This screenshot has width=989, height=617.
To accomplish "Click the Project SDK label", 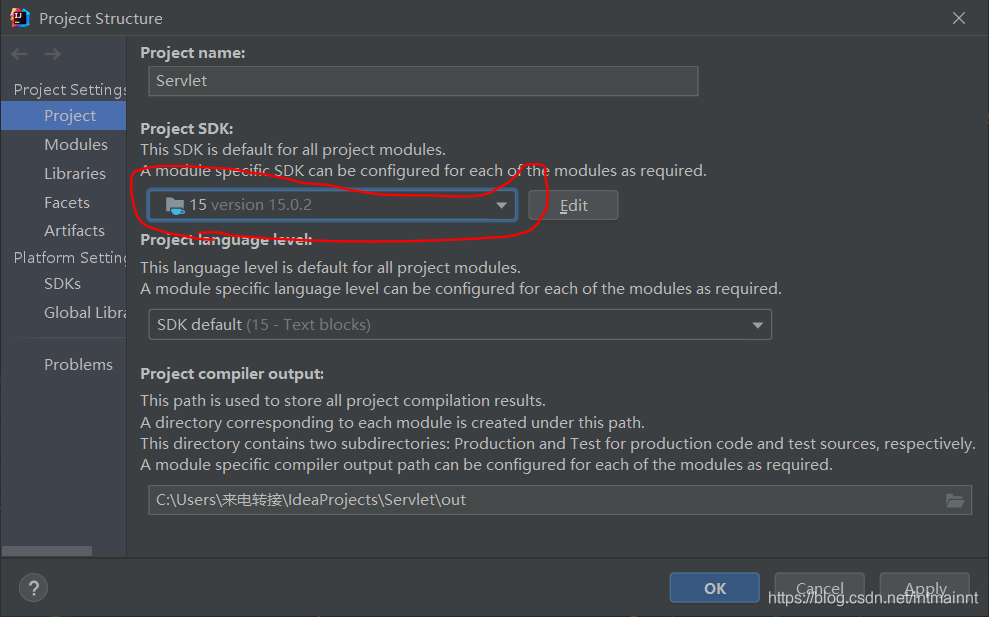I will (x=187, y=129).
